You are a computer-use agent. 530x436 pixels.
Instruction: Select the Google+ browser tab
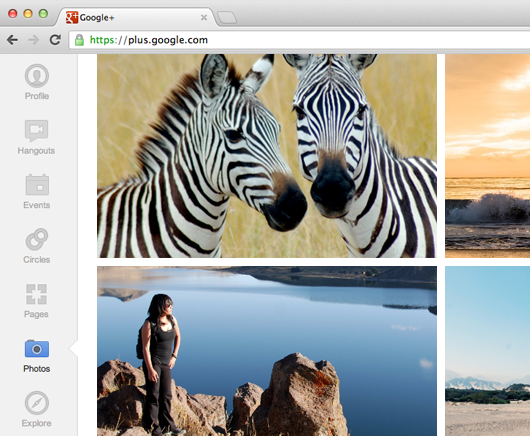tap(136, 17)
